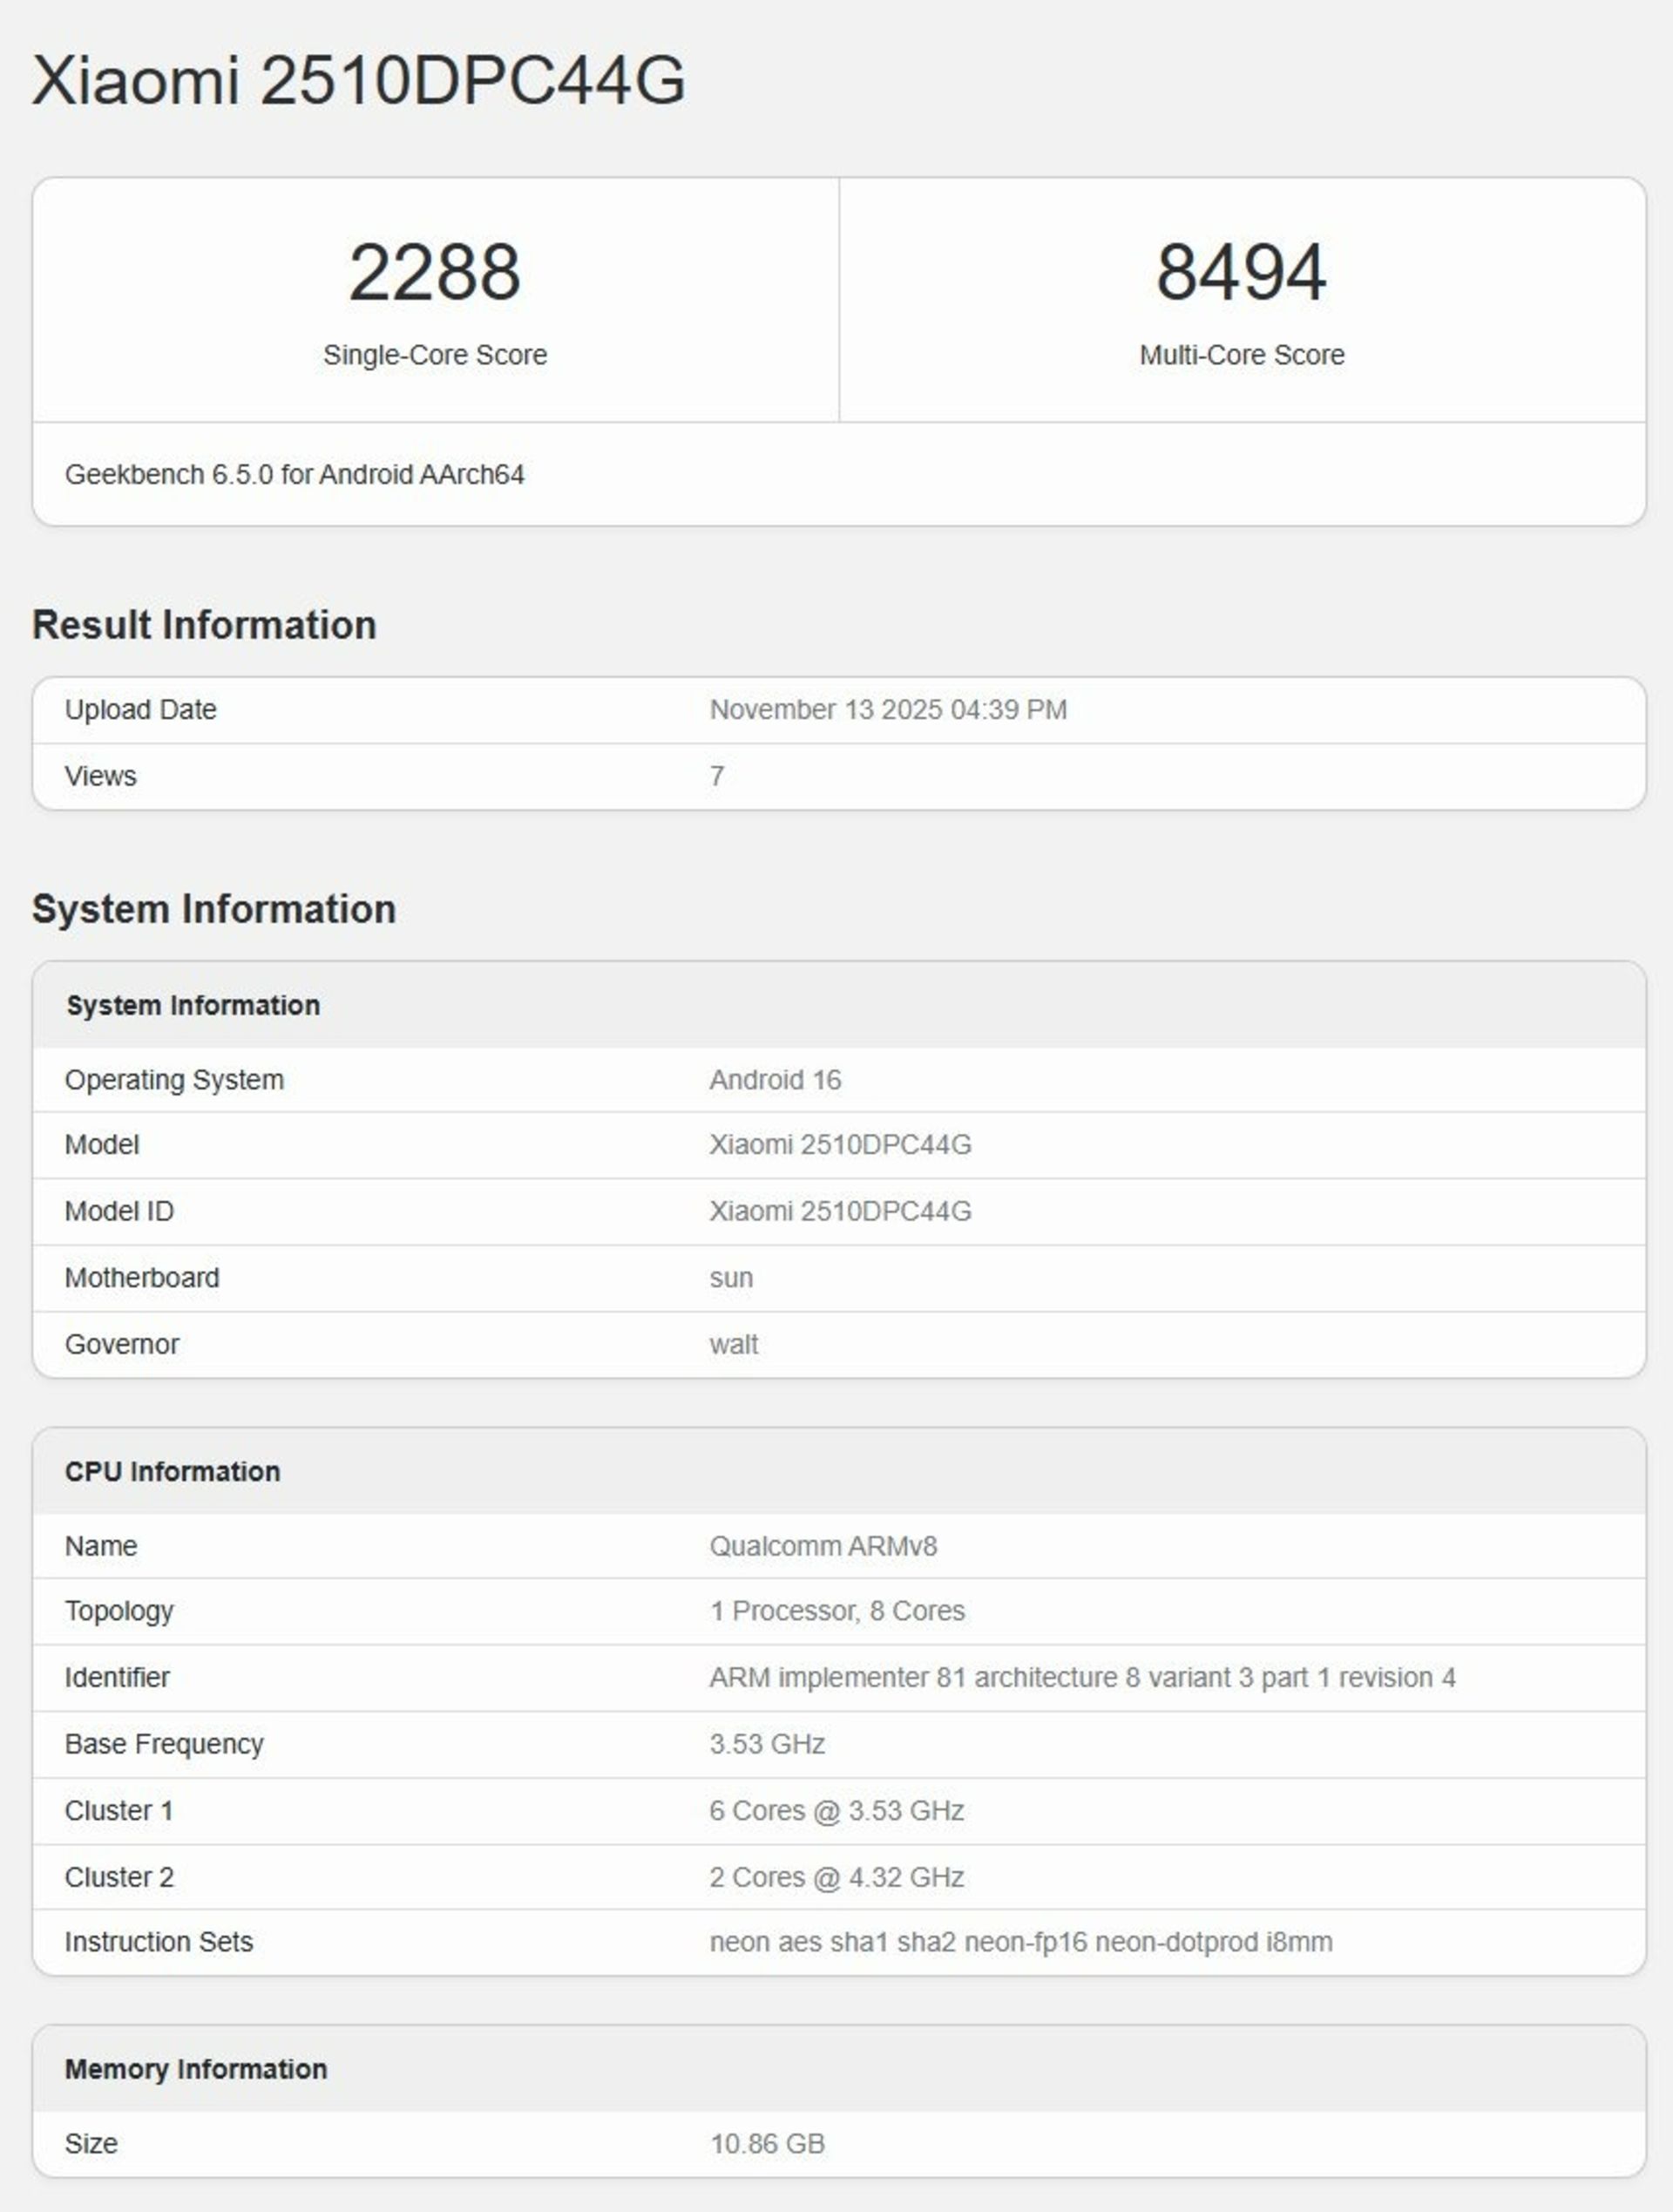Click the Result Information heading
The height and width of the screenshot is (2212, 1673).
tap(204, 625)
